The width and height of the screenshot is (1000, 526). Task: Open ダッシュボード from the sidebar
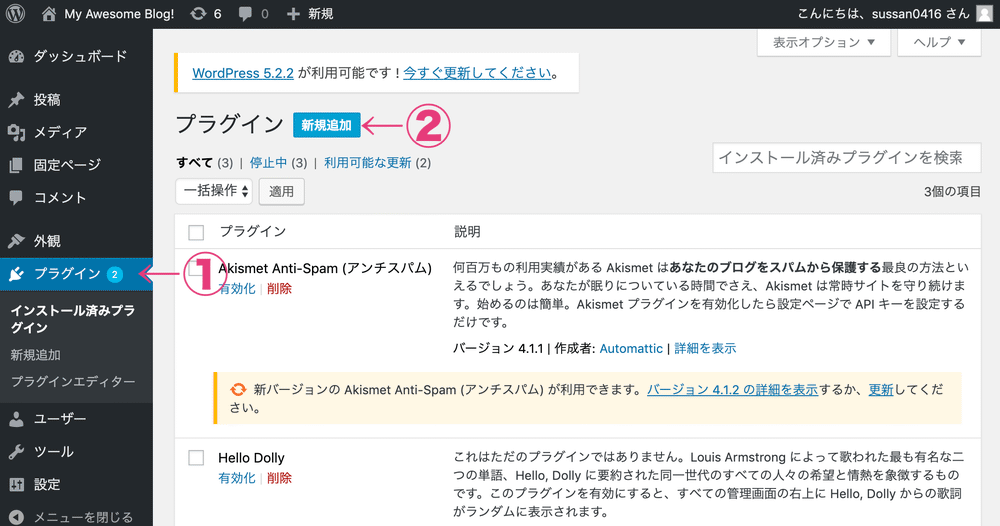point(80,57)
